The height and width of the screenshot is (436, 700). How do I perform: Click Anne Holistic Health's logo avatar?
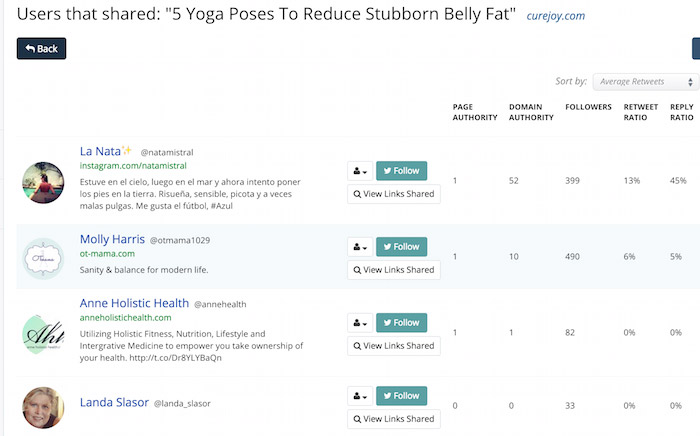pyautogui.click(x=43, y=334)
